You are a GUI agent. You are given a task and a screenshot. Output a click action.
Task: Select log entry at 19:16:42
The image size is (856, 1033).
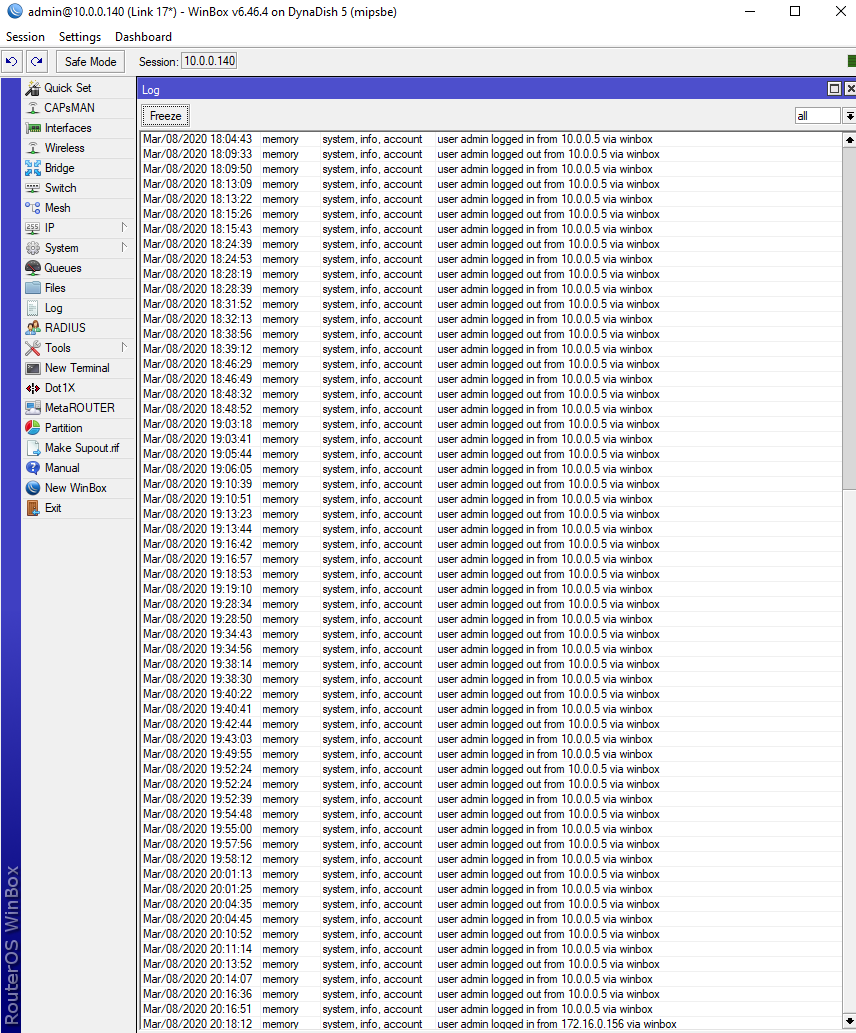[x=491, y=544]
